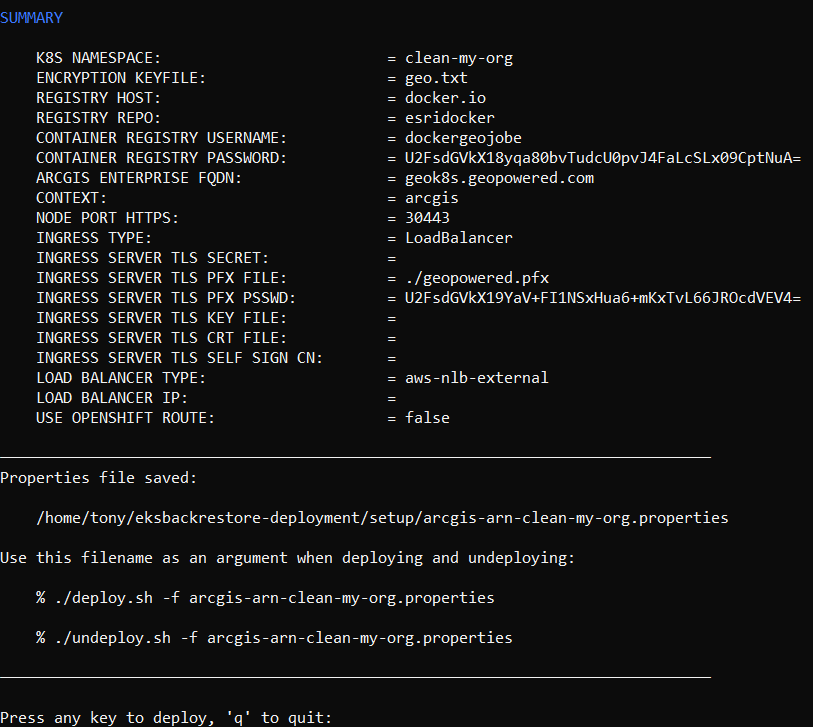Select 'INGRESS SERVER TLS SELF SIGN CN:' label
This screenshot has height=727, width=813.
click(179, 358)
